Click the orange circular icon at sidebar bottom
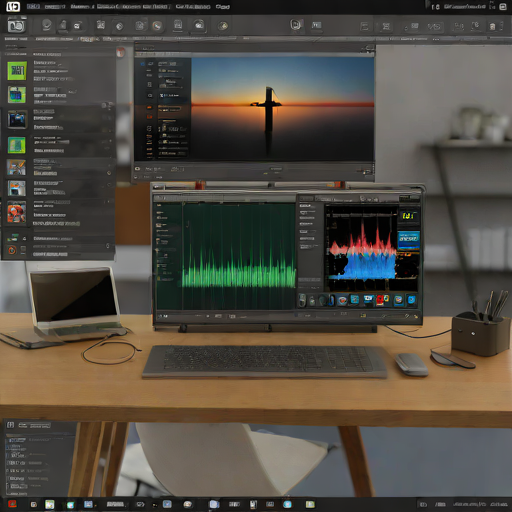This screenshot has width=512, height=512. tap(12, 250)
